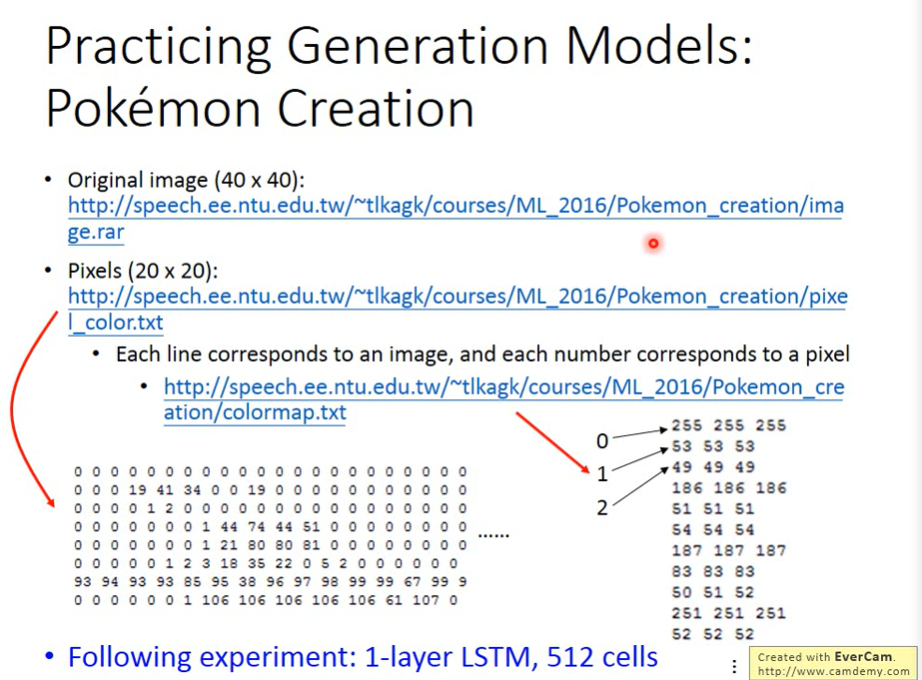
Task: Open the image.rar download link
Action: point(456,218)
